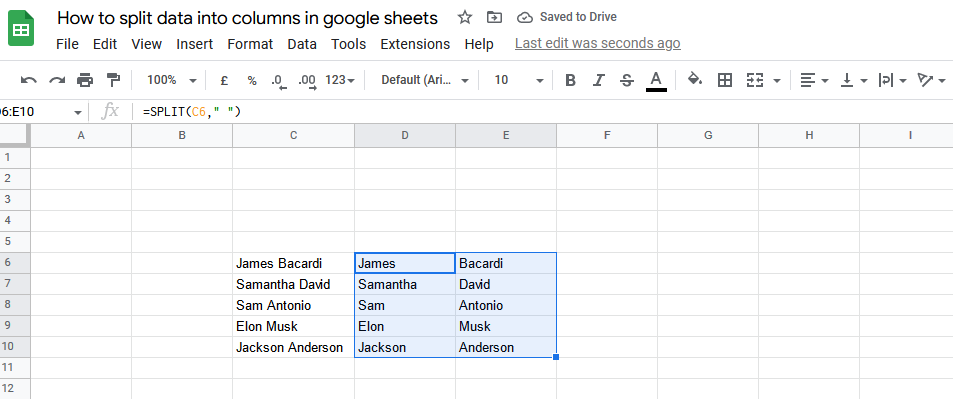Format selection as percent

[x=252, y=80]
